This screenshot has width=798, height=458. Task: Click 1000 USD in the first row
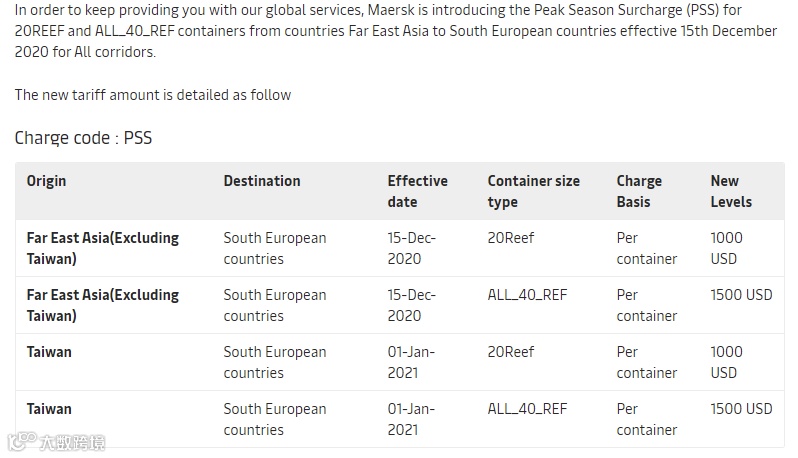click(x=726, y=248)
